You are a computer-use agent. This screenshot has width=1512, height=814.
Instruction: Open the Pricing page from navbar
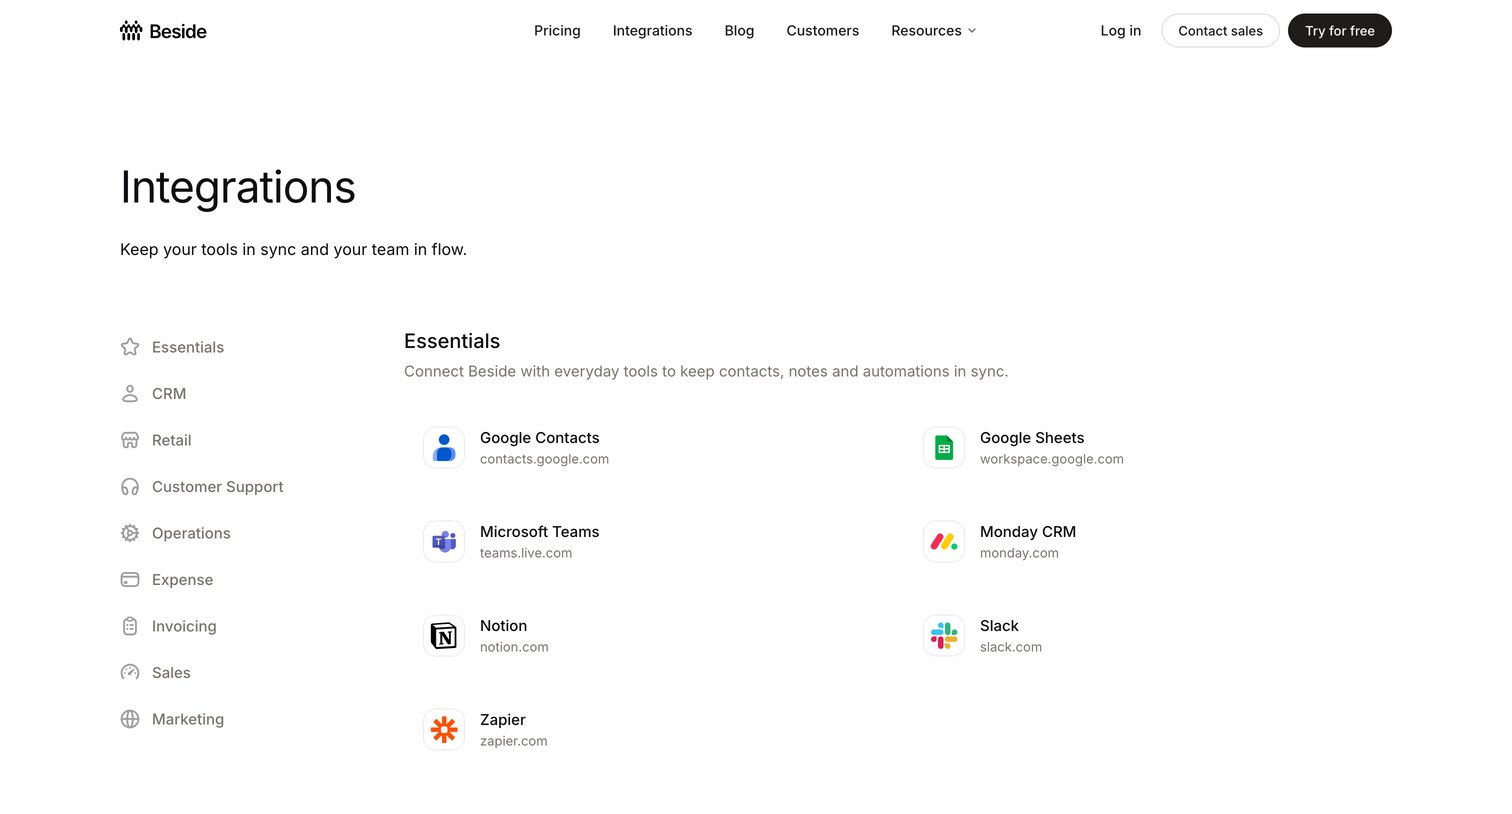pyautogui.click(x=557, y=31)
